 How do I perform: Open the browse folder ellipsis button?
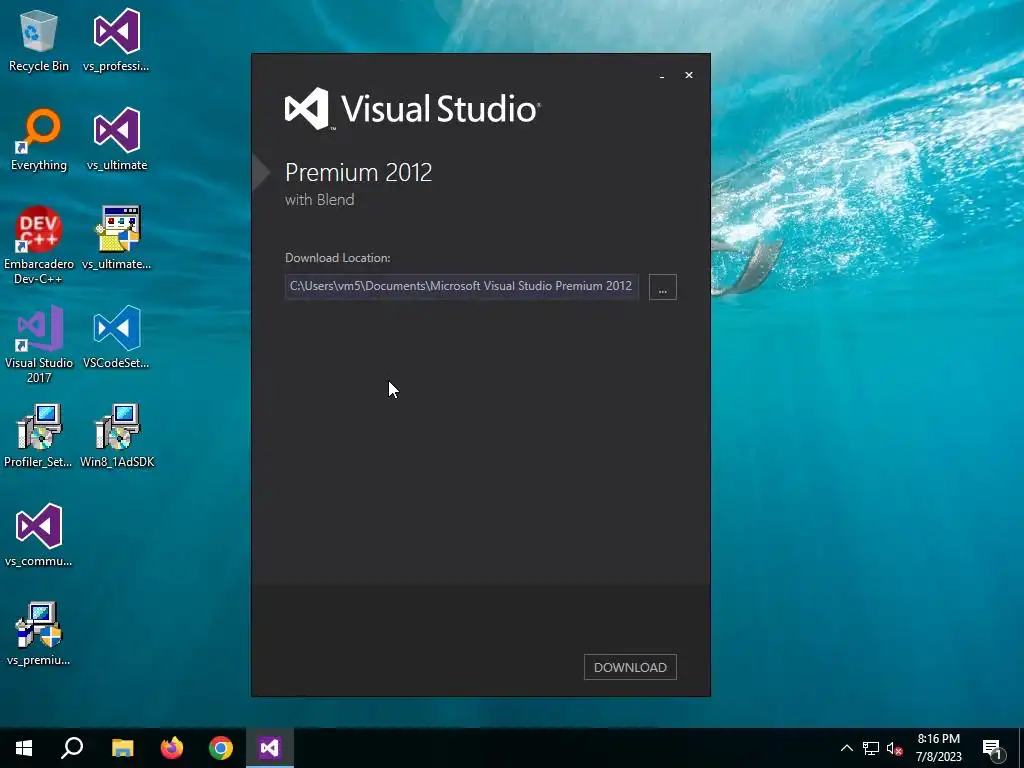coord(662,287)
